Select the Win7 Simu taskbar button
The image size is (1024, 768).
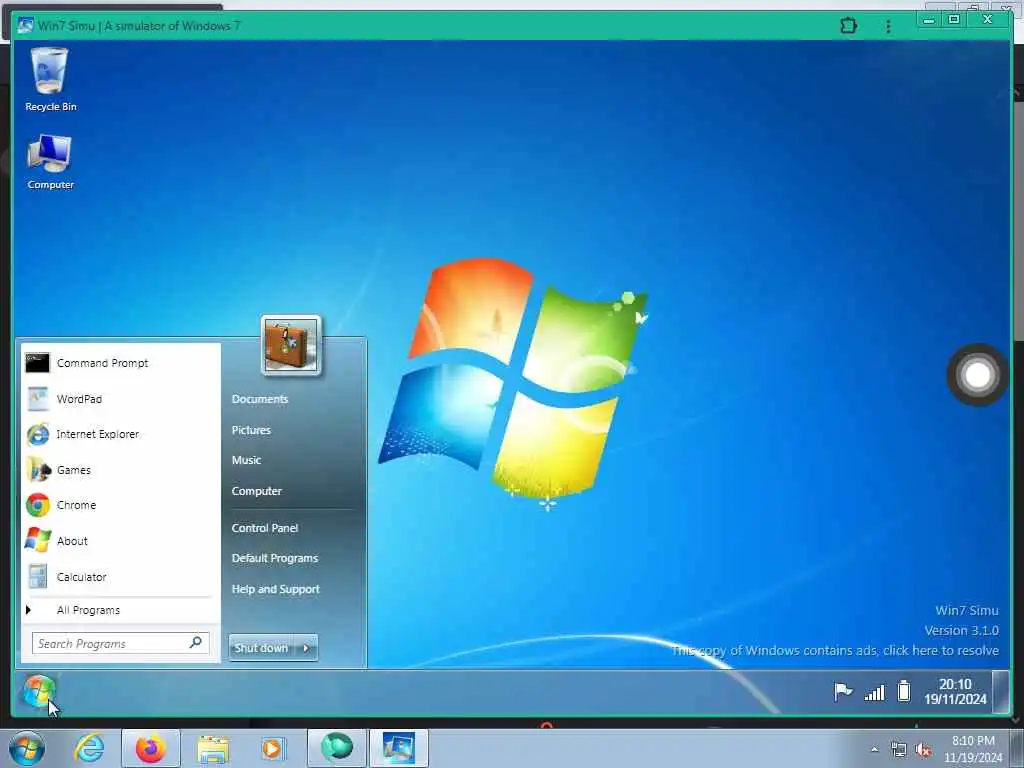click(399, 748)
